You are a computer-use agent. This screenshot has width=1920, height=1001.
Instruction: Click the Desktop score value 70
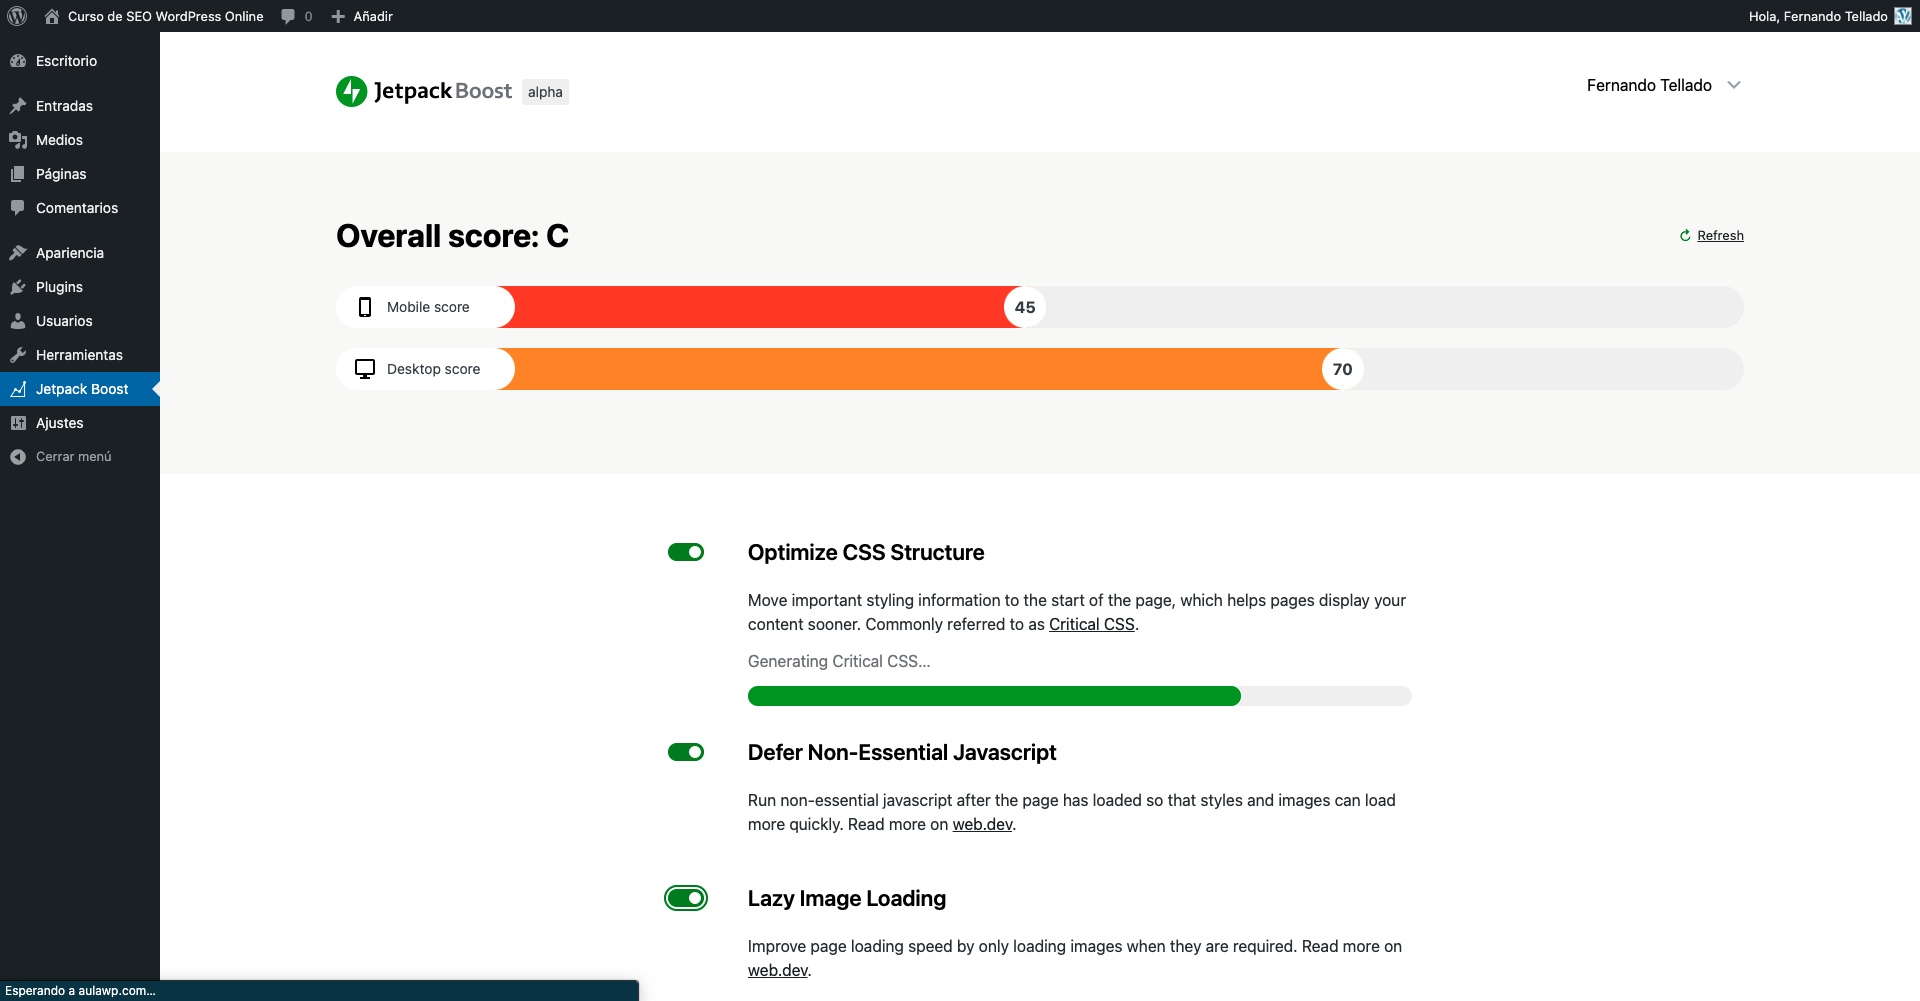click(x=1342, y=369)
